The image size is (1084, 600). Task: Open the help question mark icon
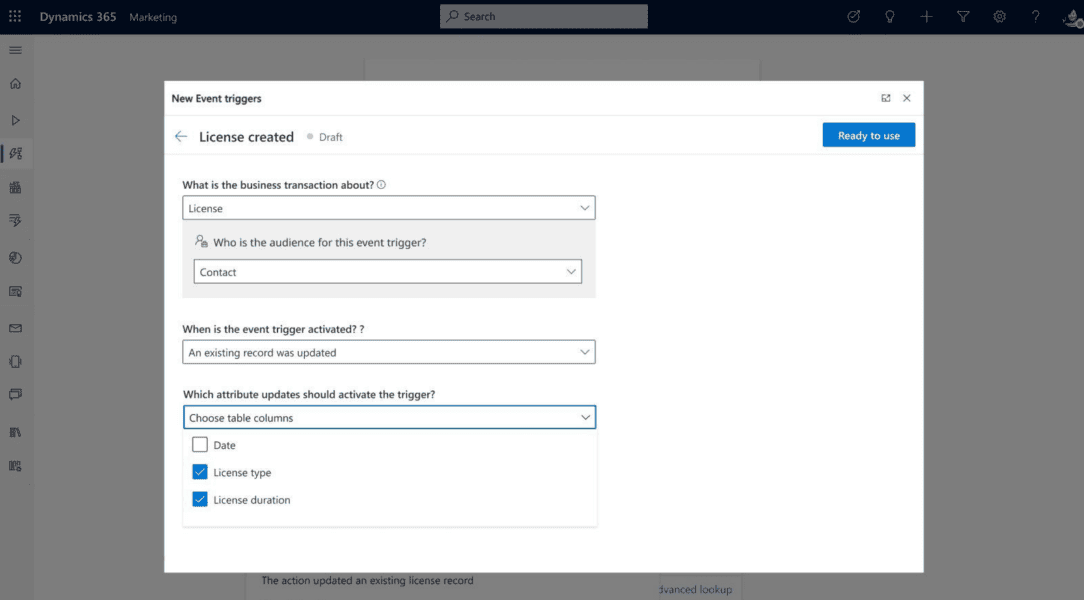coord(1036,16)
